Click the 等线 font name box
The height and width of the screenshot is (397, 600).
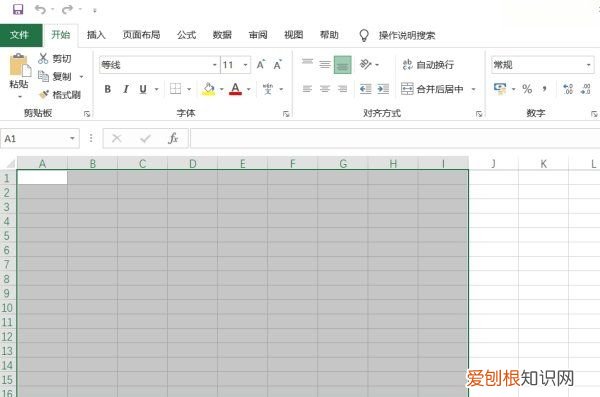(x=155, y=65)
